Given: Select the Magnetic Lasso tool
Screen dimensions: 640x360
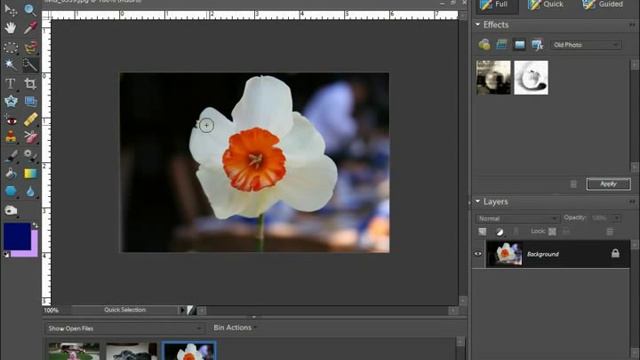Looking at the screenshot, I should (x=31, y=47).
